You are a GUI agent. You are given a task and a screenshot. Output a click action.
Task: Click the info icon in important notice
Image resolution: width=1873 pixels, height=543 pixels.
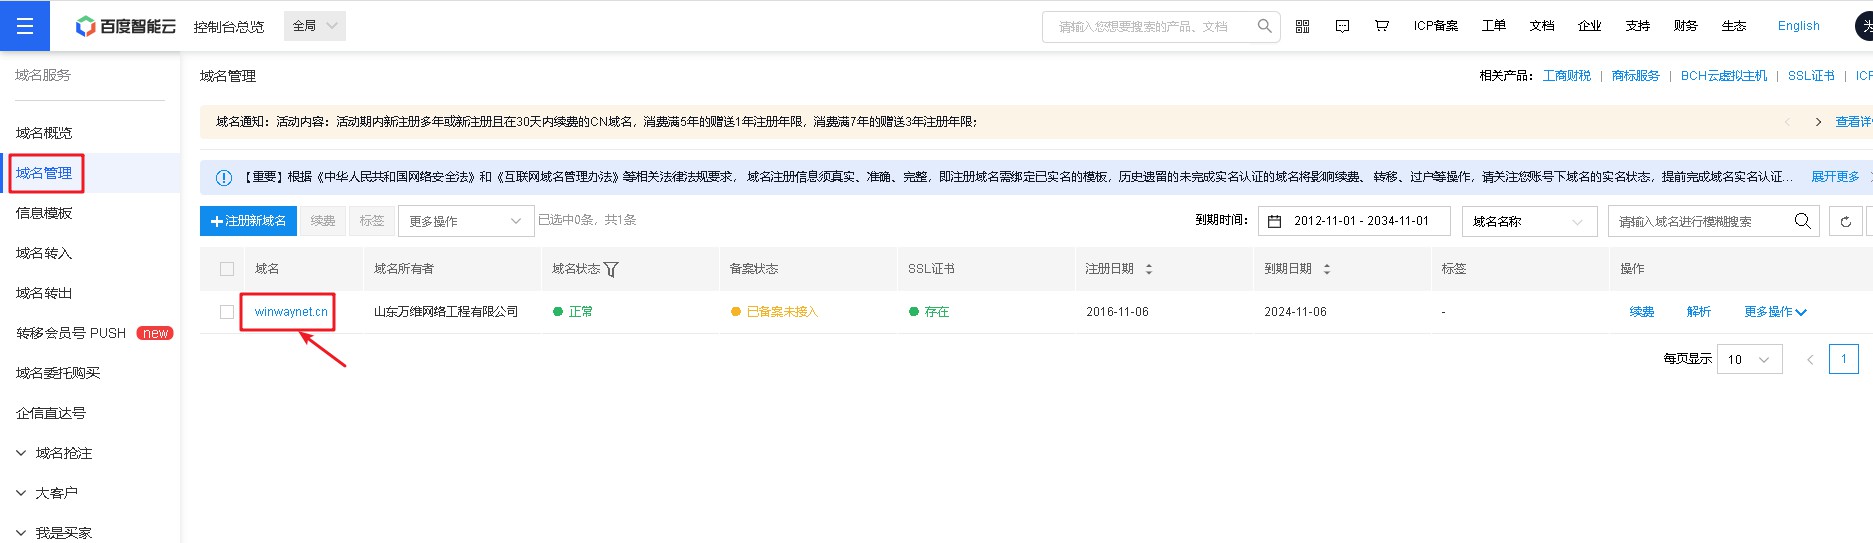point(224,178)
